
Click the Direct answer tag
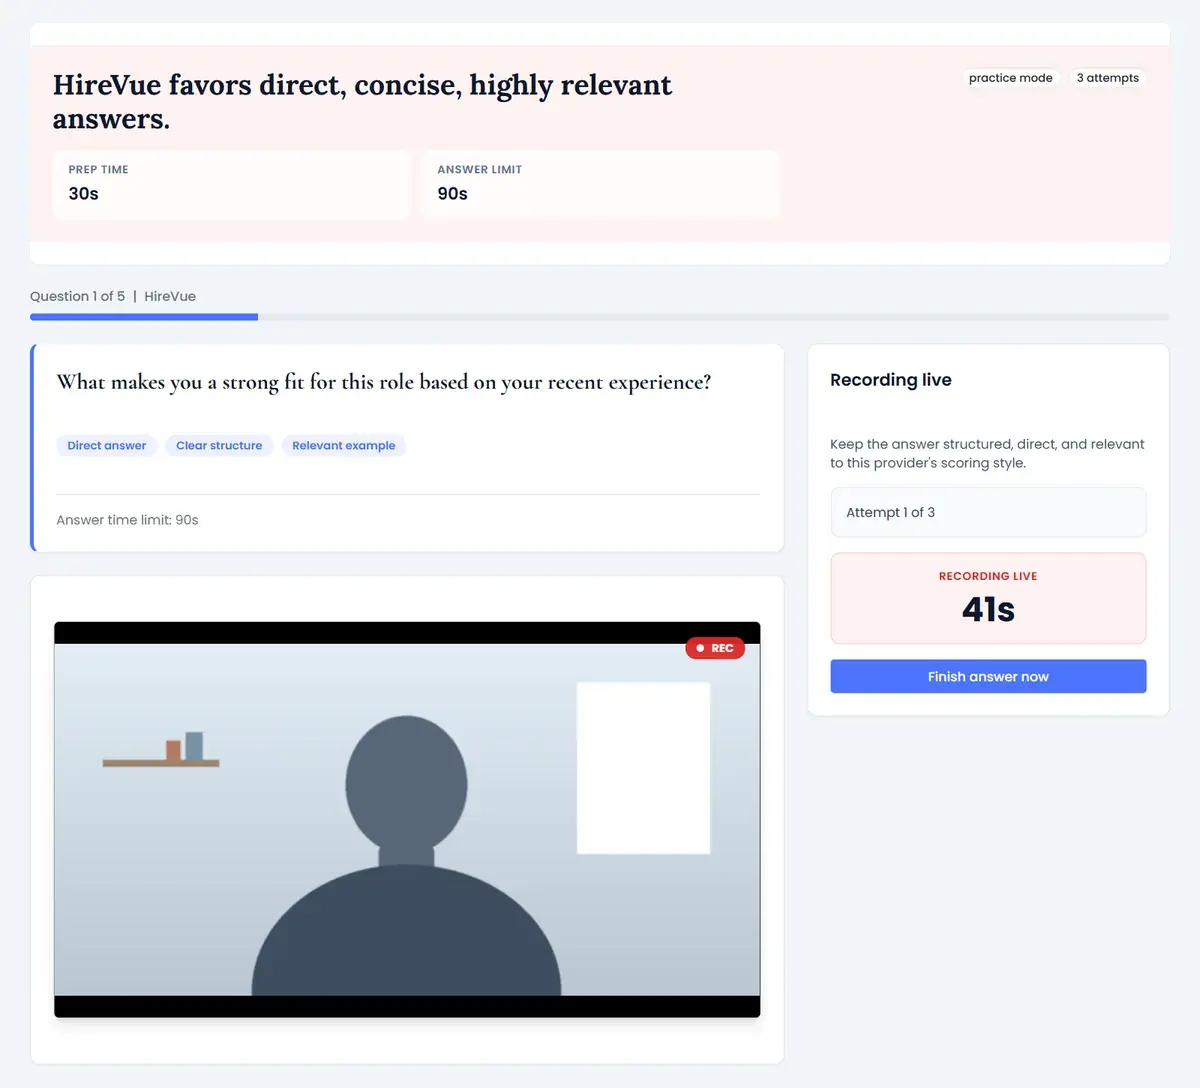pyautogui.click(x=107, y=445)
